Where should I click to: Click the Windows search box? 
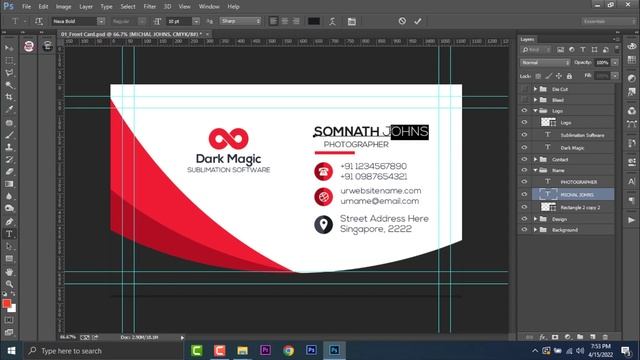pyautogui.click(x=103, y=351)
